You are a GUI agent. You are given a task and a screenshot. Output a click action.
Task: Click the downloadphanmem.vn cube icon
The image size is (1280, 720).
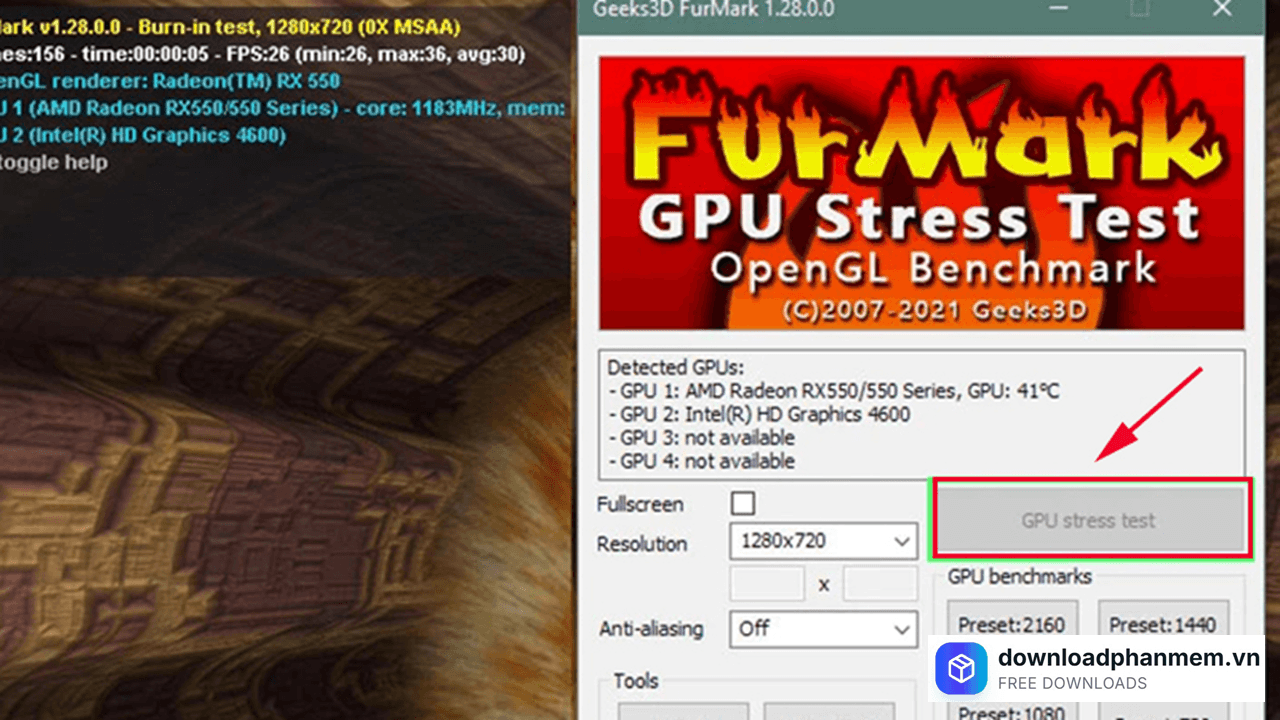click(961, 668)
